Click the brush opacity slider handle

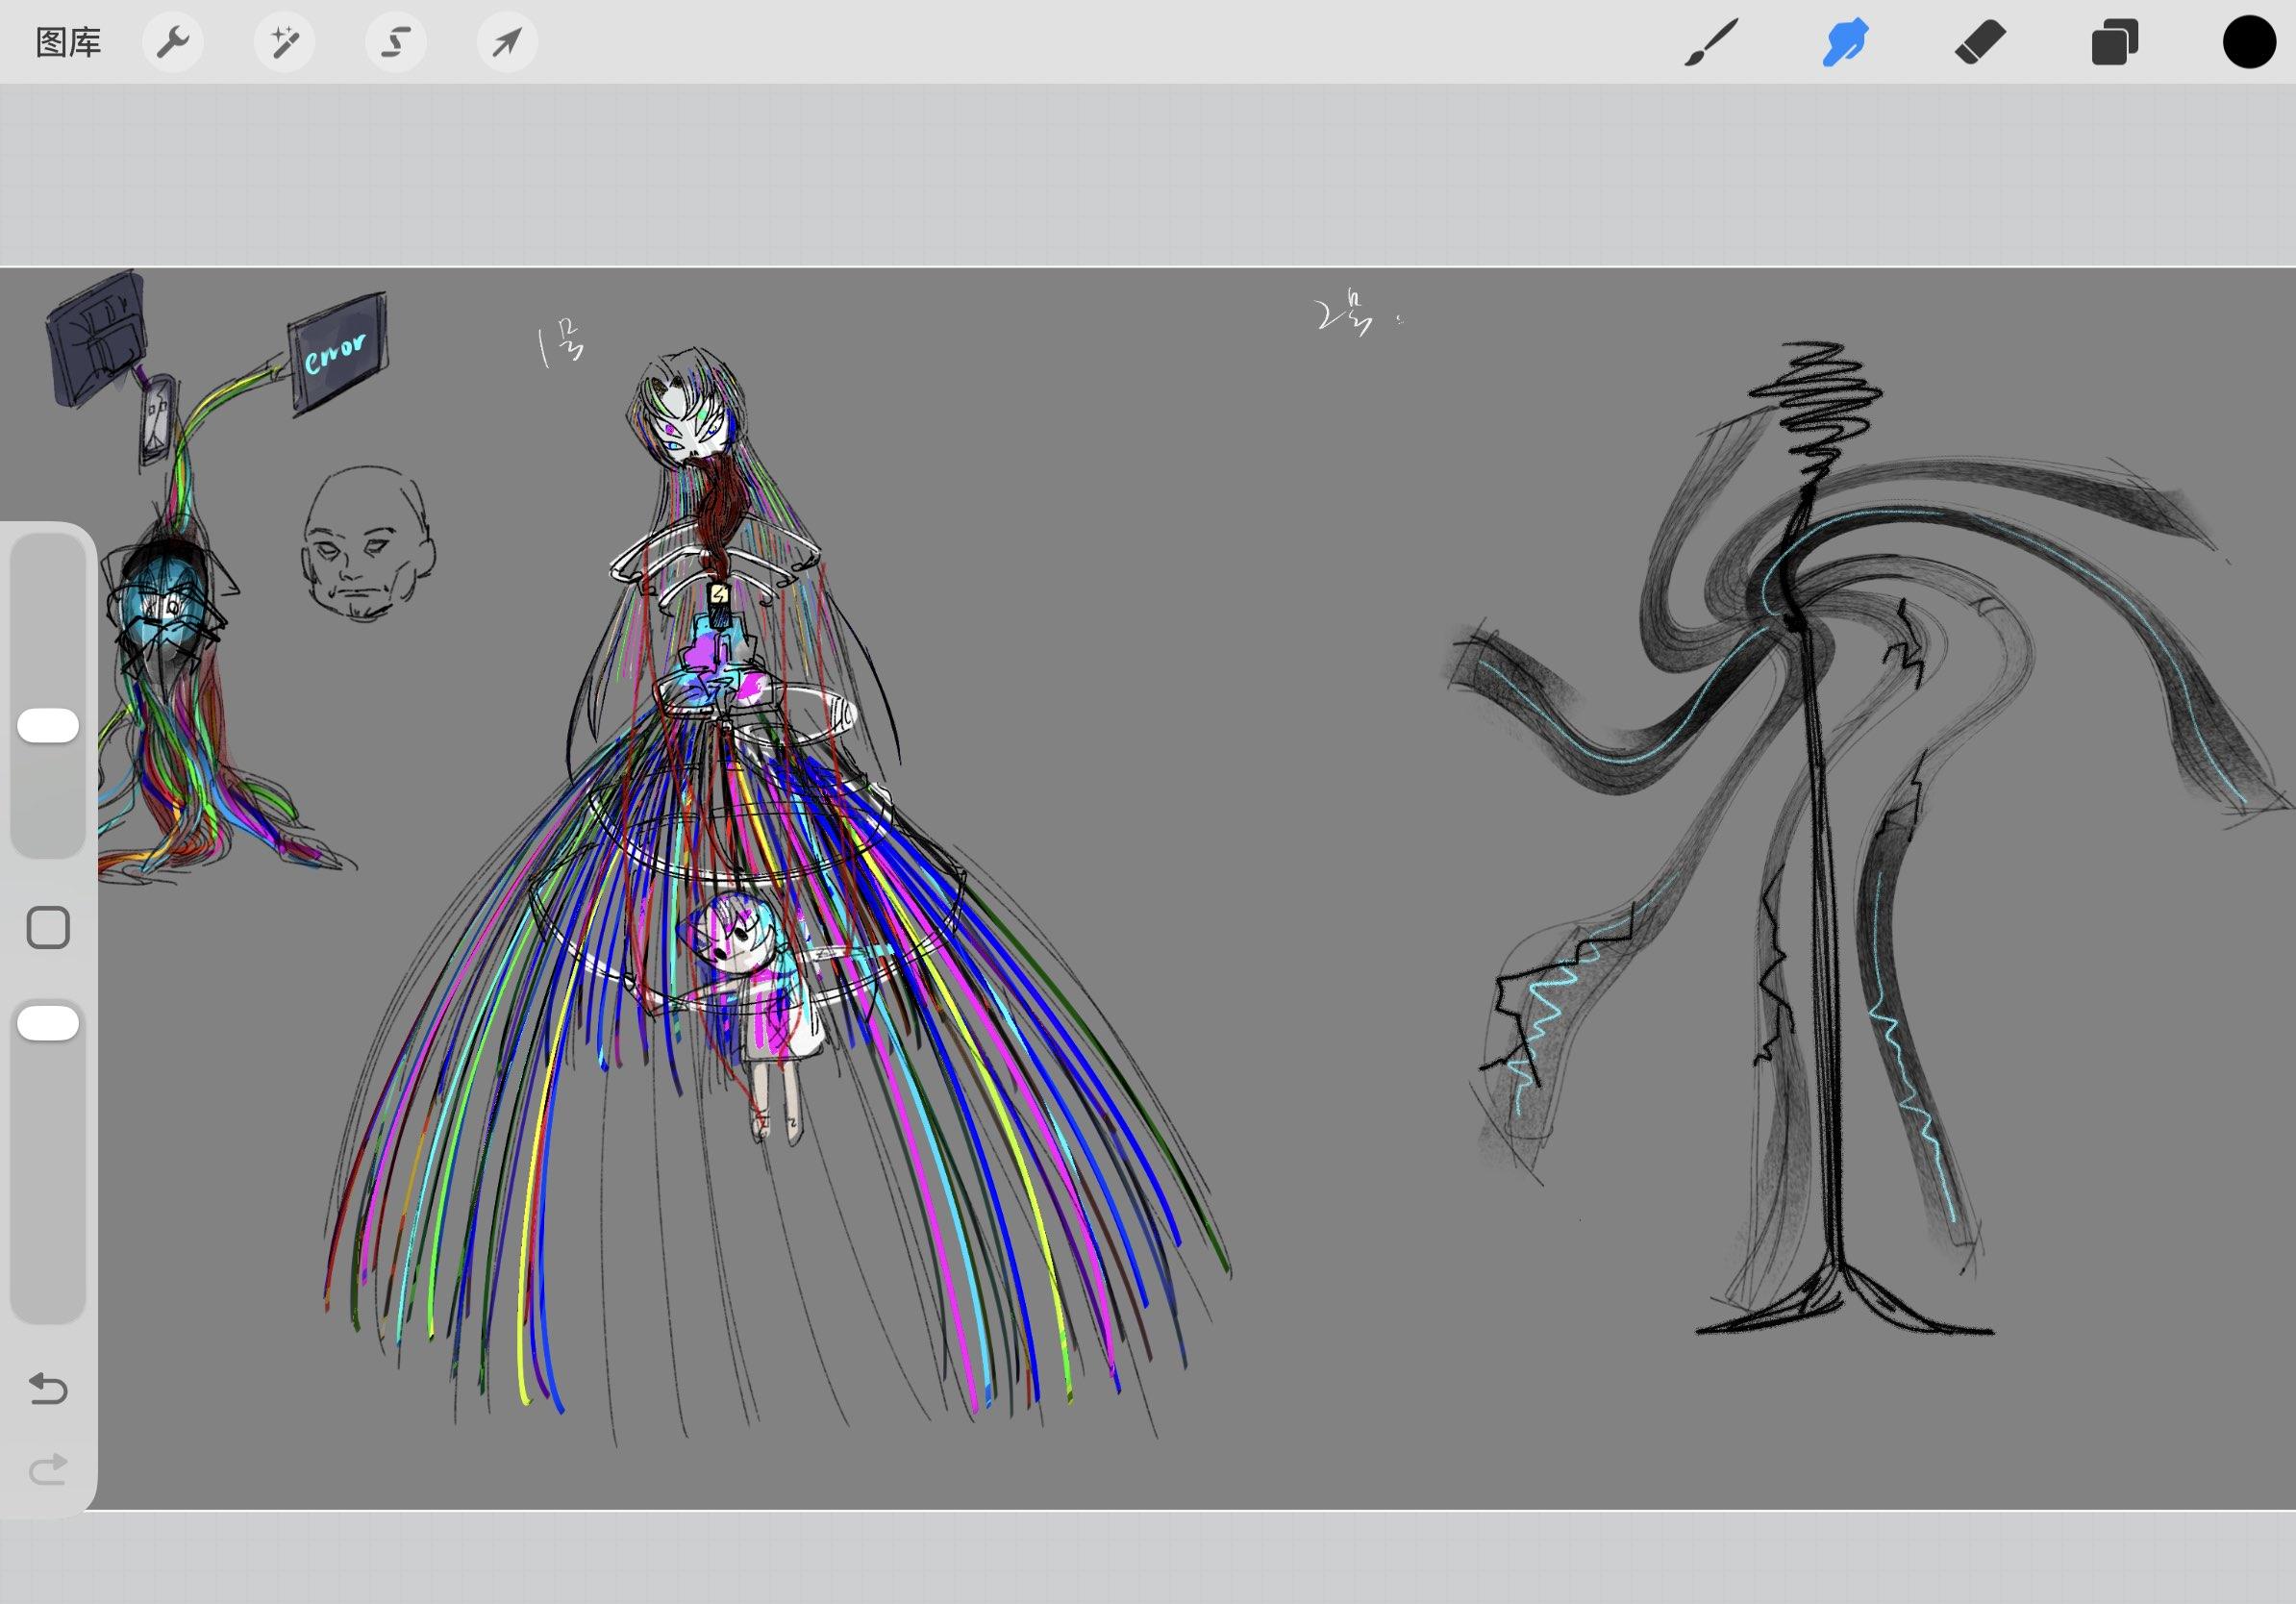[x=48, y=1024]
